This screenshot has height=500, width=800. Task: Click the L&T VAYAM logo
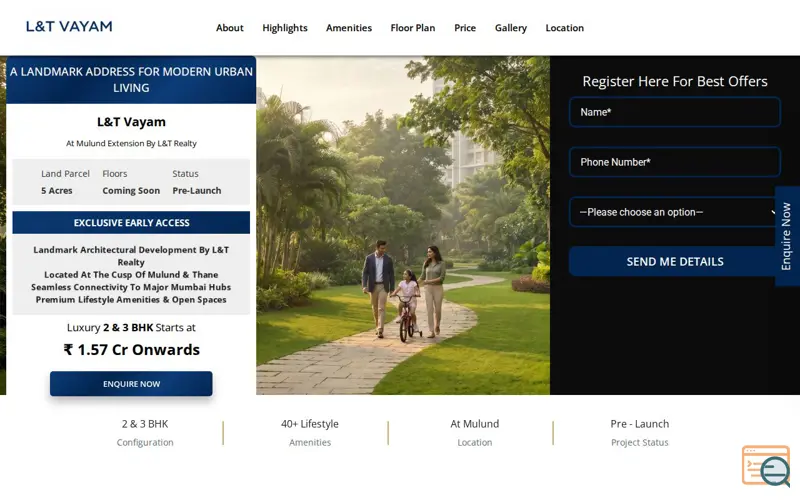(x=69, y=27)
